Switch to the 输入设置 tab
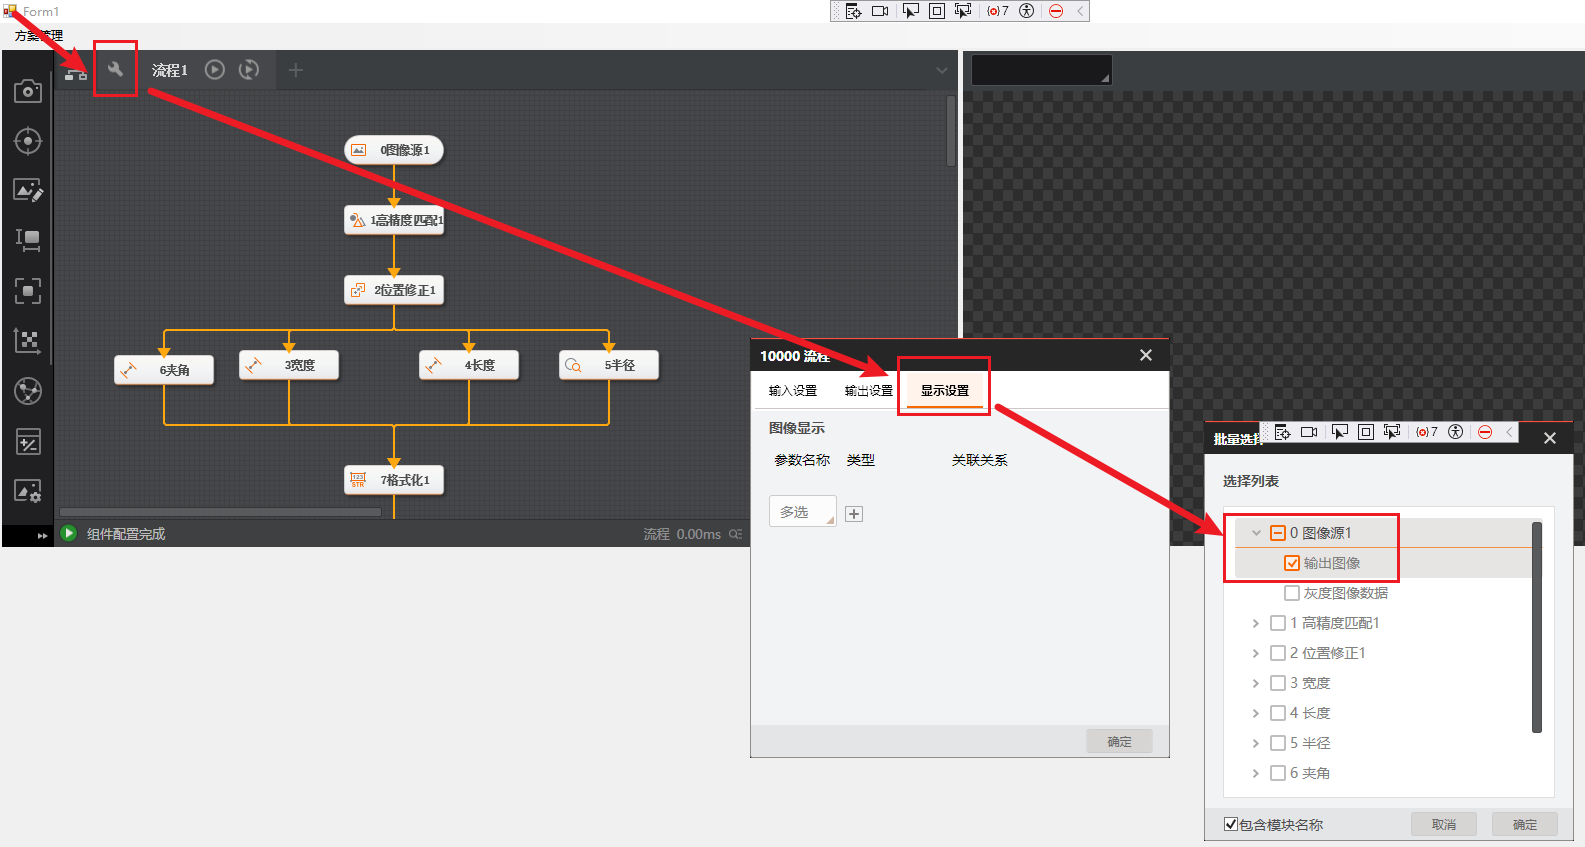1585x847 pixels. pyautogui.click(x=792, y=391)
